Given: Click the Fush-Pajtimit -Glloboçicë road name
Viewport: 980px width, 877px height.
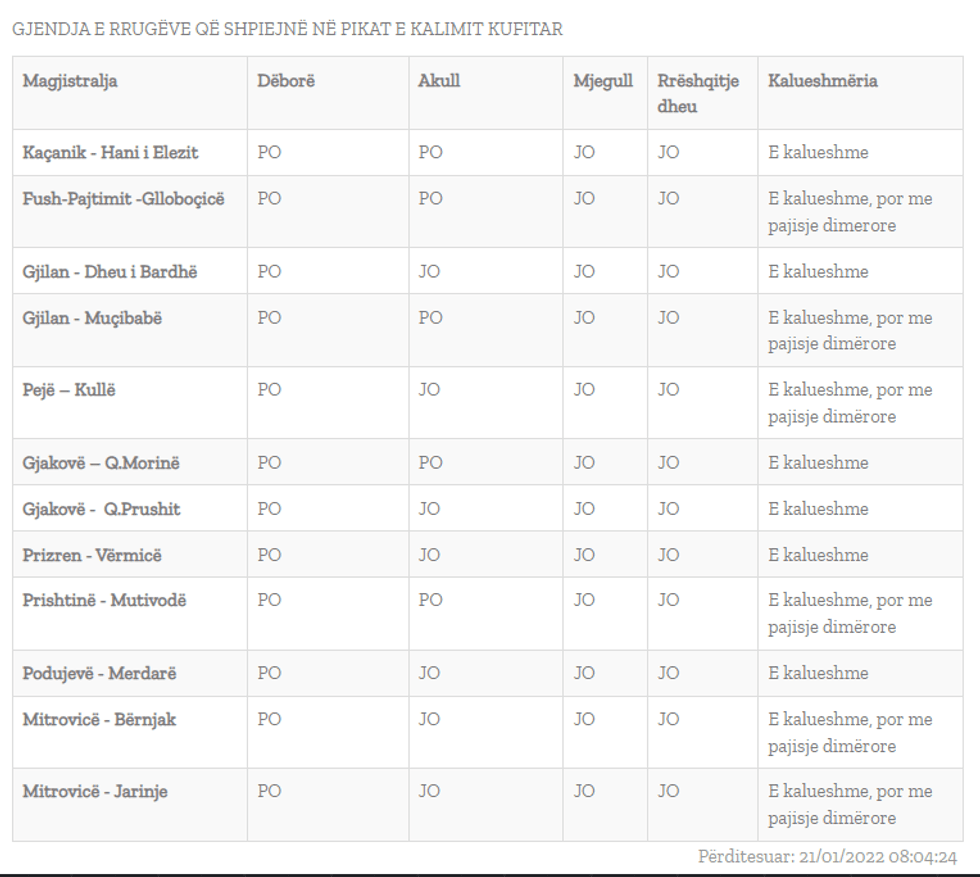Looking at the screenshot, I should [x=124, y=199].
